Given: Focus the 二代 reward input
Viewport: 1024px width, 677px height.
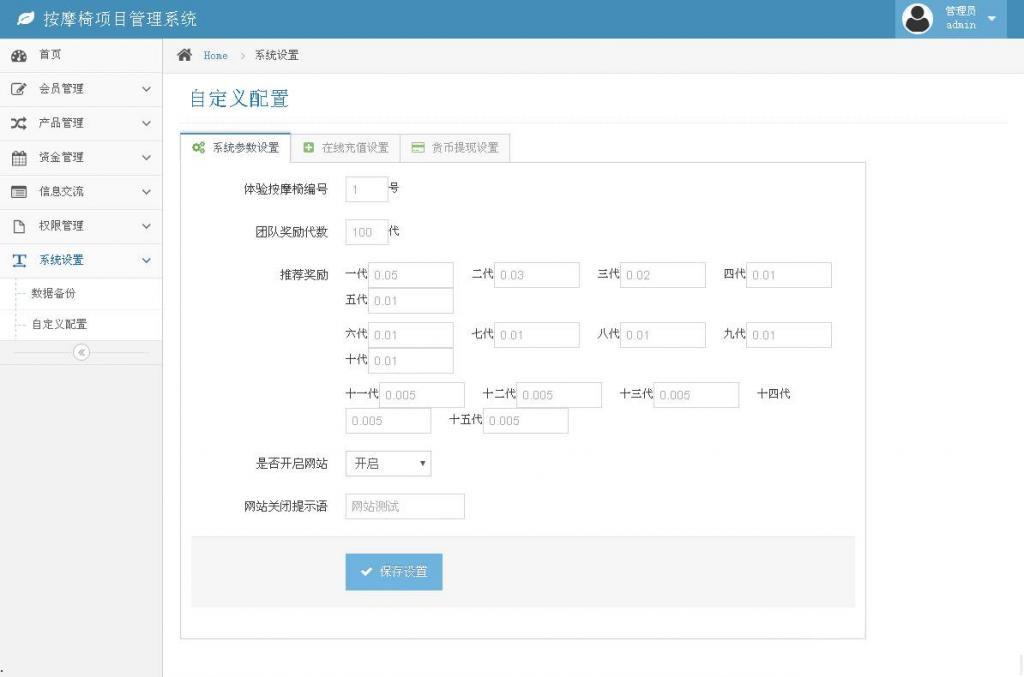Looking at the screenshot, I should coord(537,275).
